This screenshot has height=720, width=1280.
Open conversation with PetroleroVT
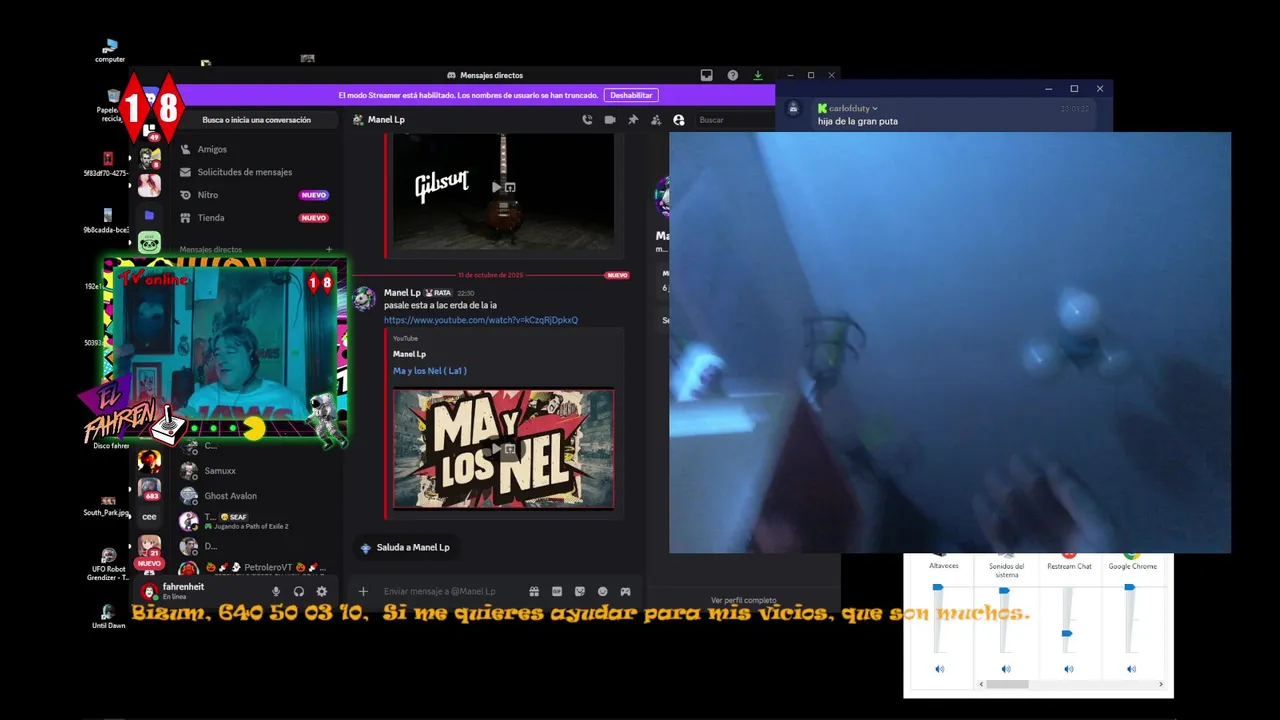click(255, 568)
